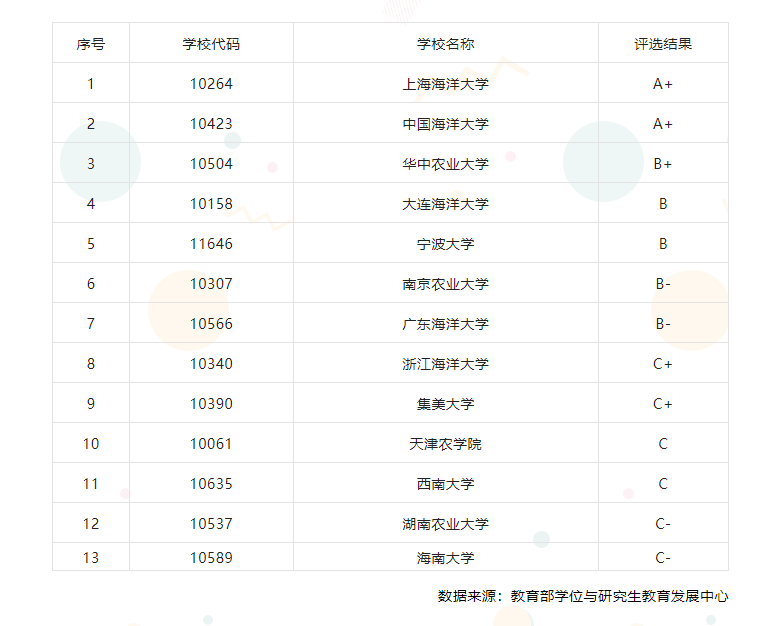Click serial number 7
783x626 pixels.
pyautogui.click(x=91, y=323)
